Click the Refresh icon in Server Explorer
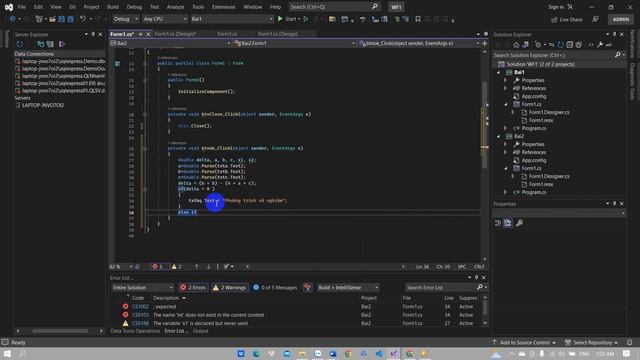Viewport: 640px width, 360px height. 20,44
